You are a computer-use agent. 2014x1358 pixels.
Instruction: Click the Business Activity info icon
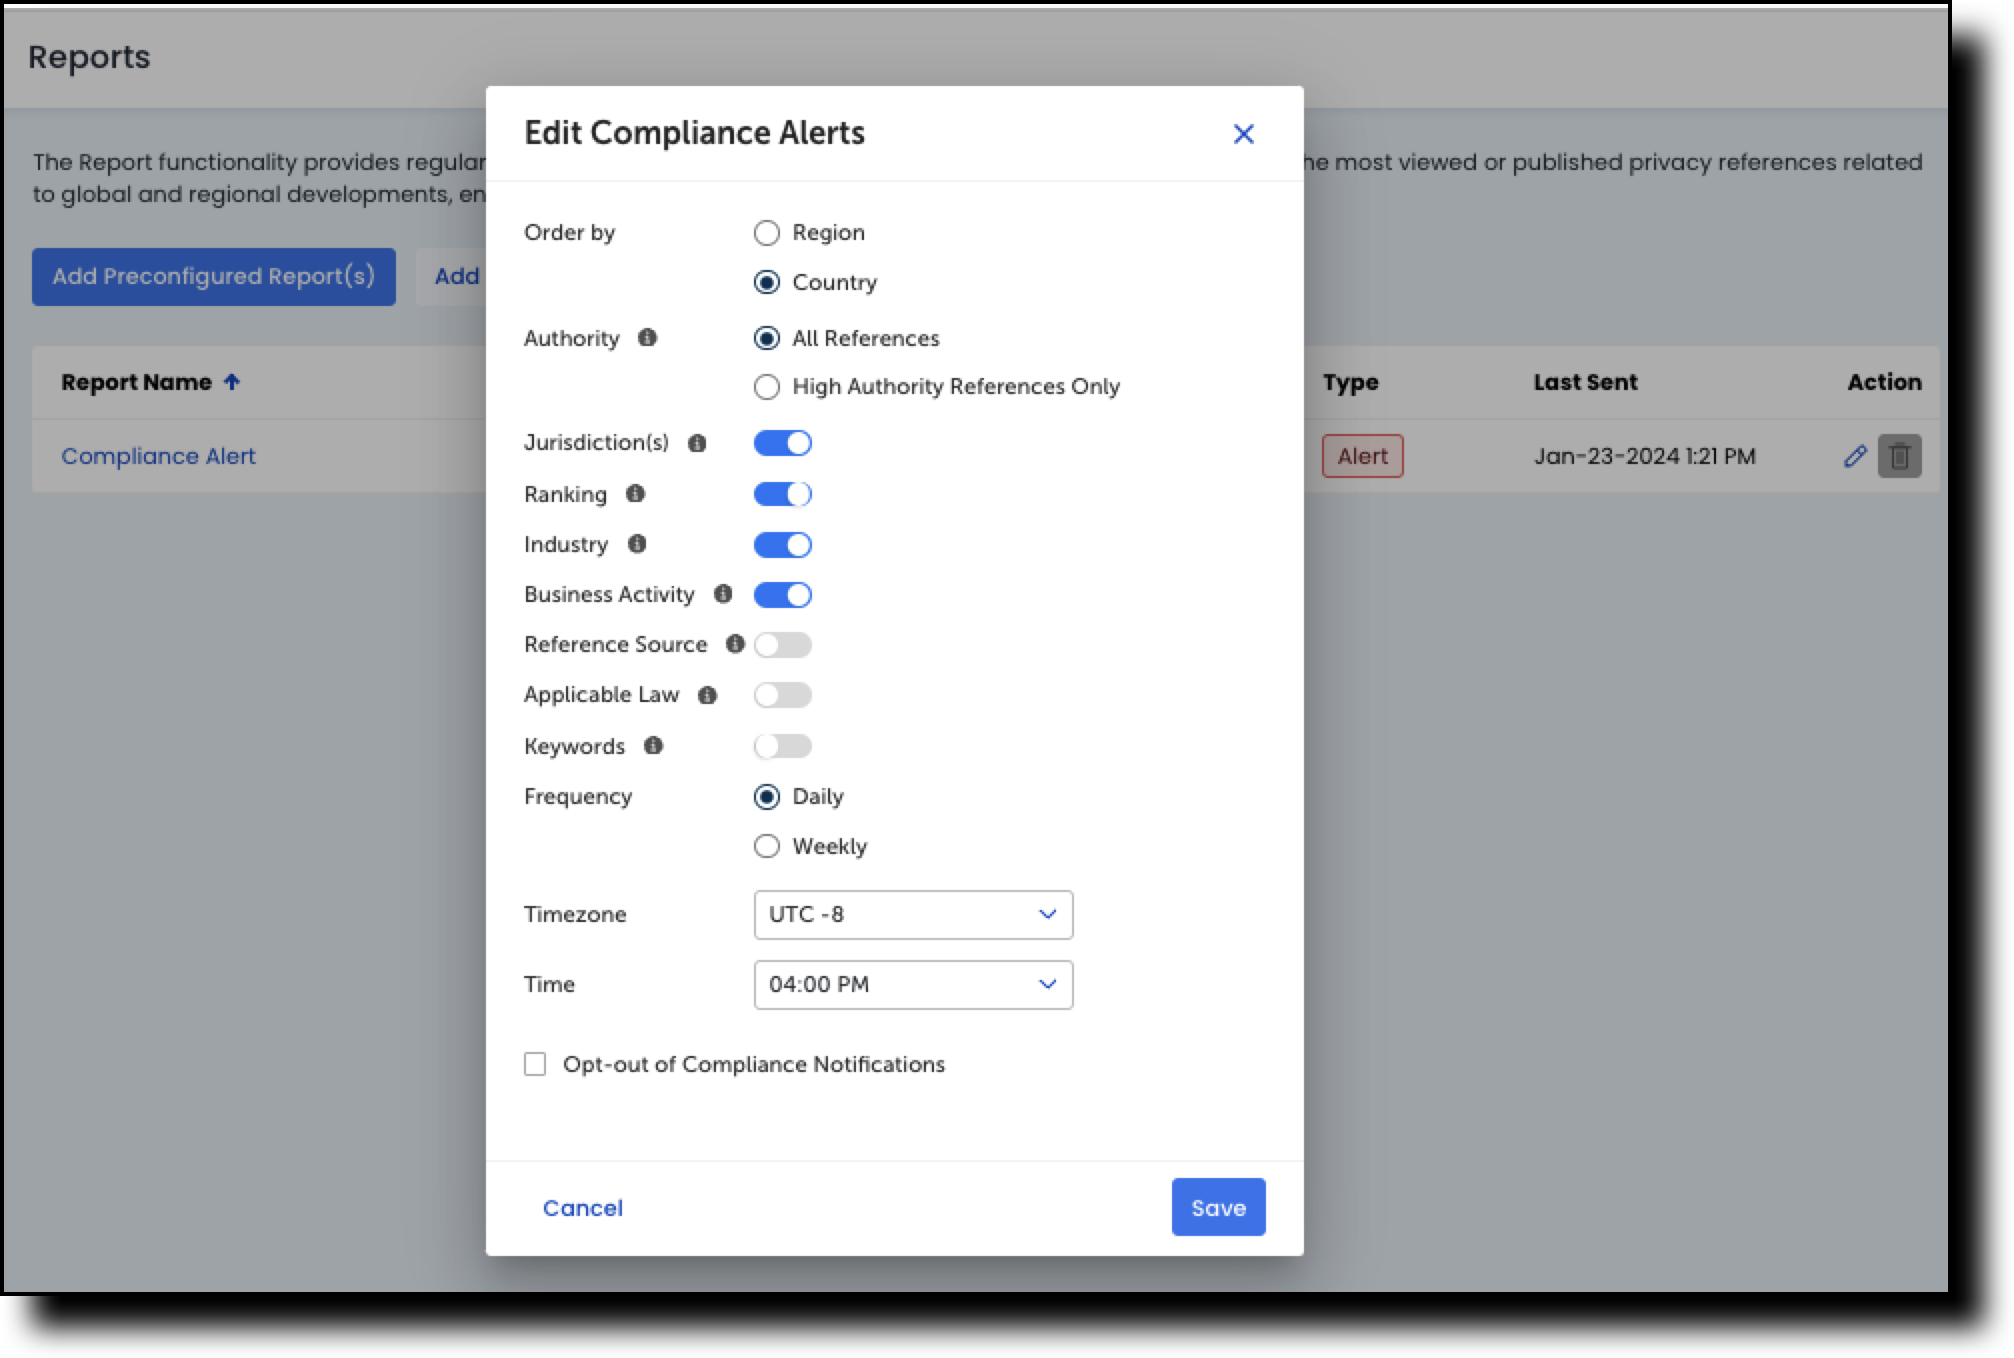[x=723, y=594]
